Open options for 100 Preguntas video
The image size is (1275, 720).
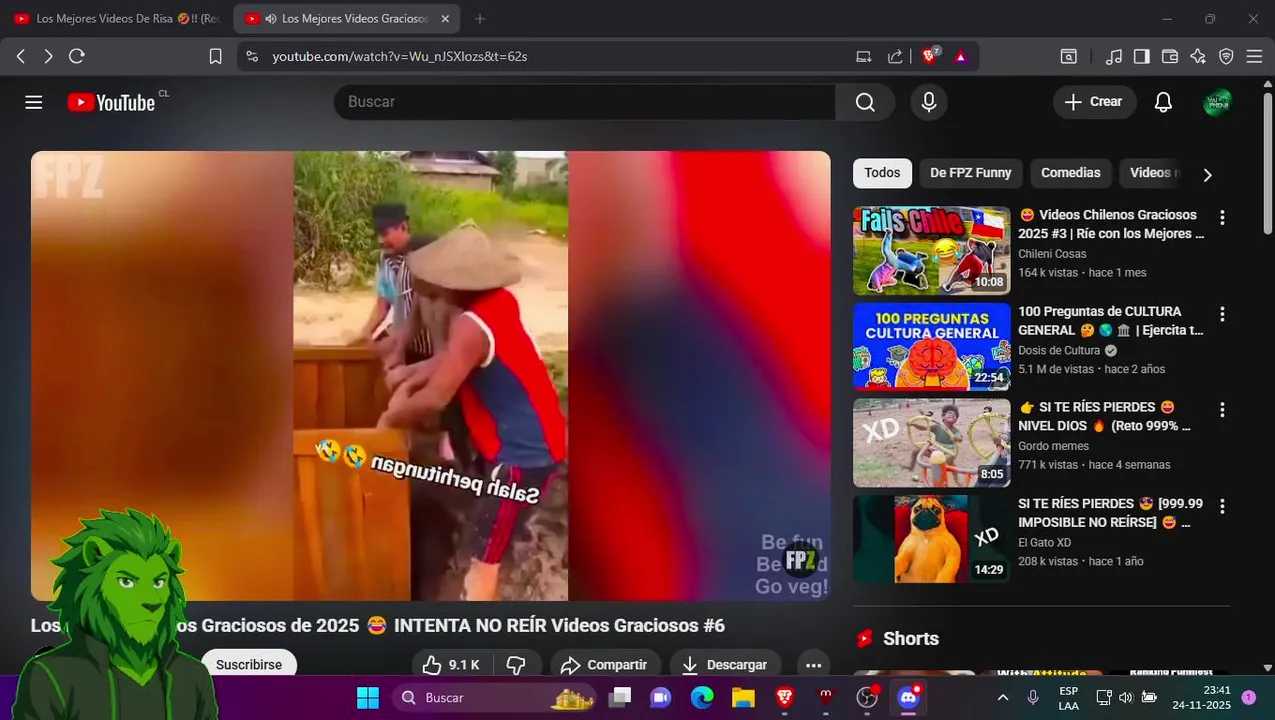[1221, 314]
